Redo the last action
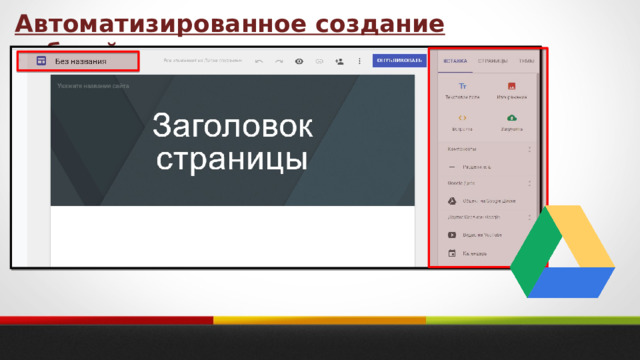 pyautogui.click(x=279, y=61)
